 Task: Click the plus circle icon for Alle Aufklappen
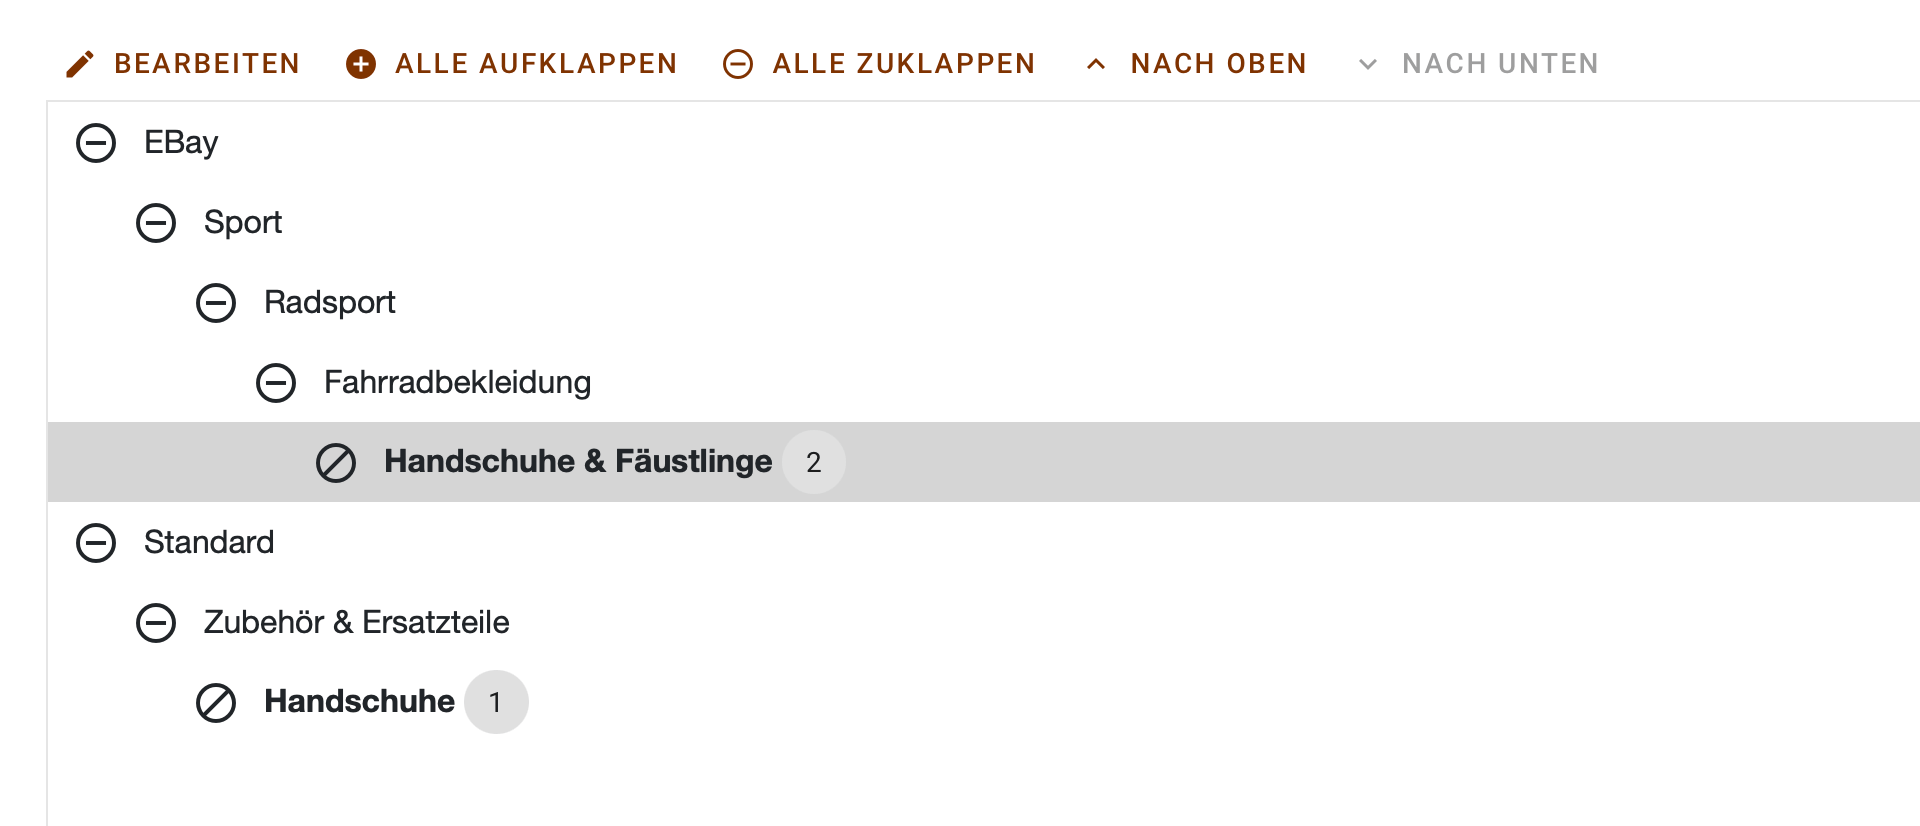(x=361, y=64)
